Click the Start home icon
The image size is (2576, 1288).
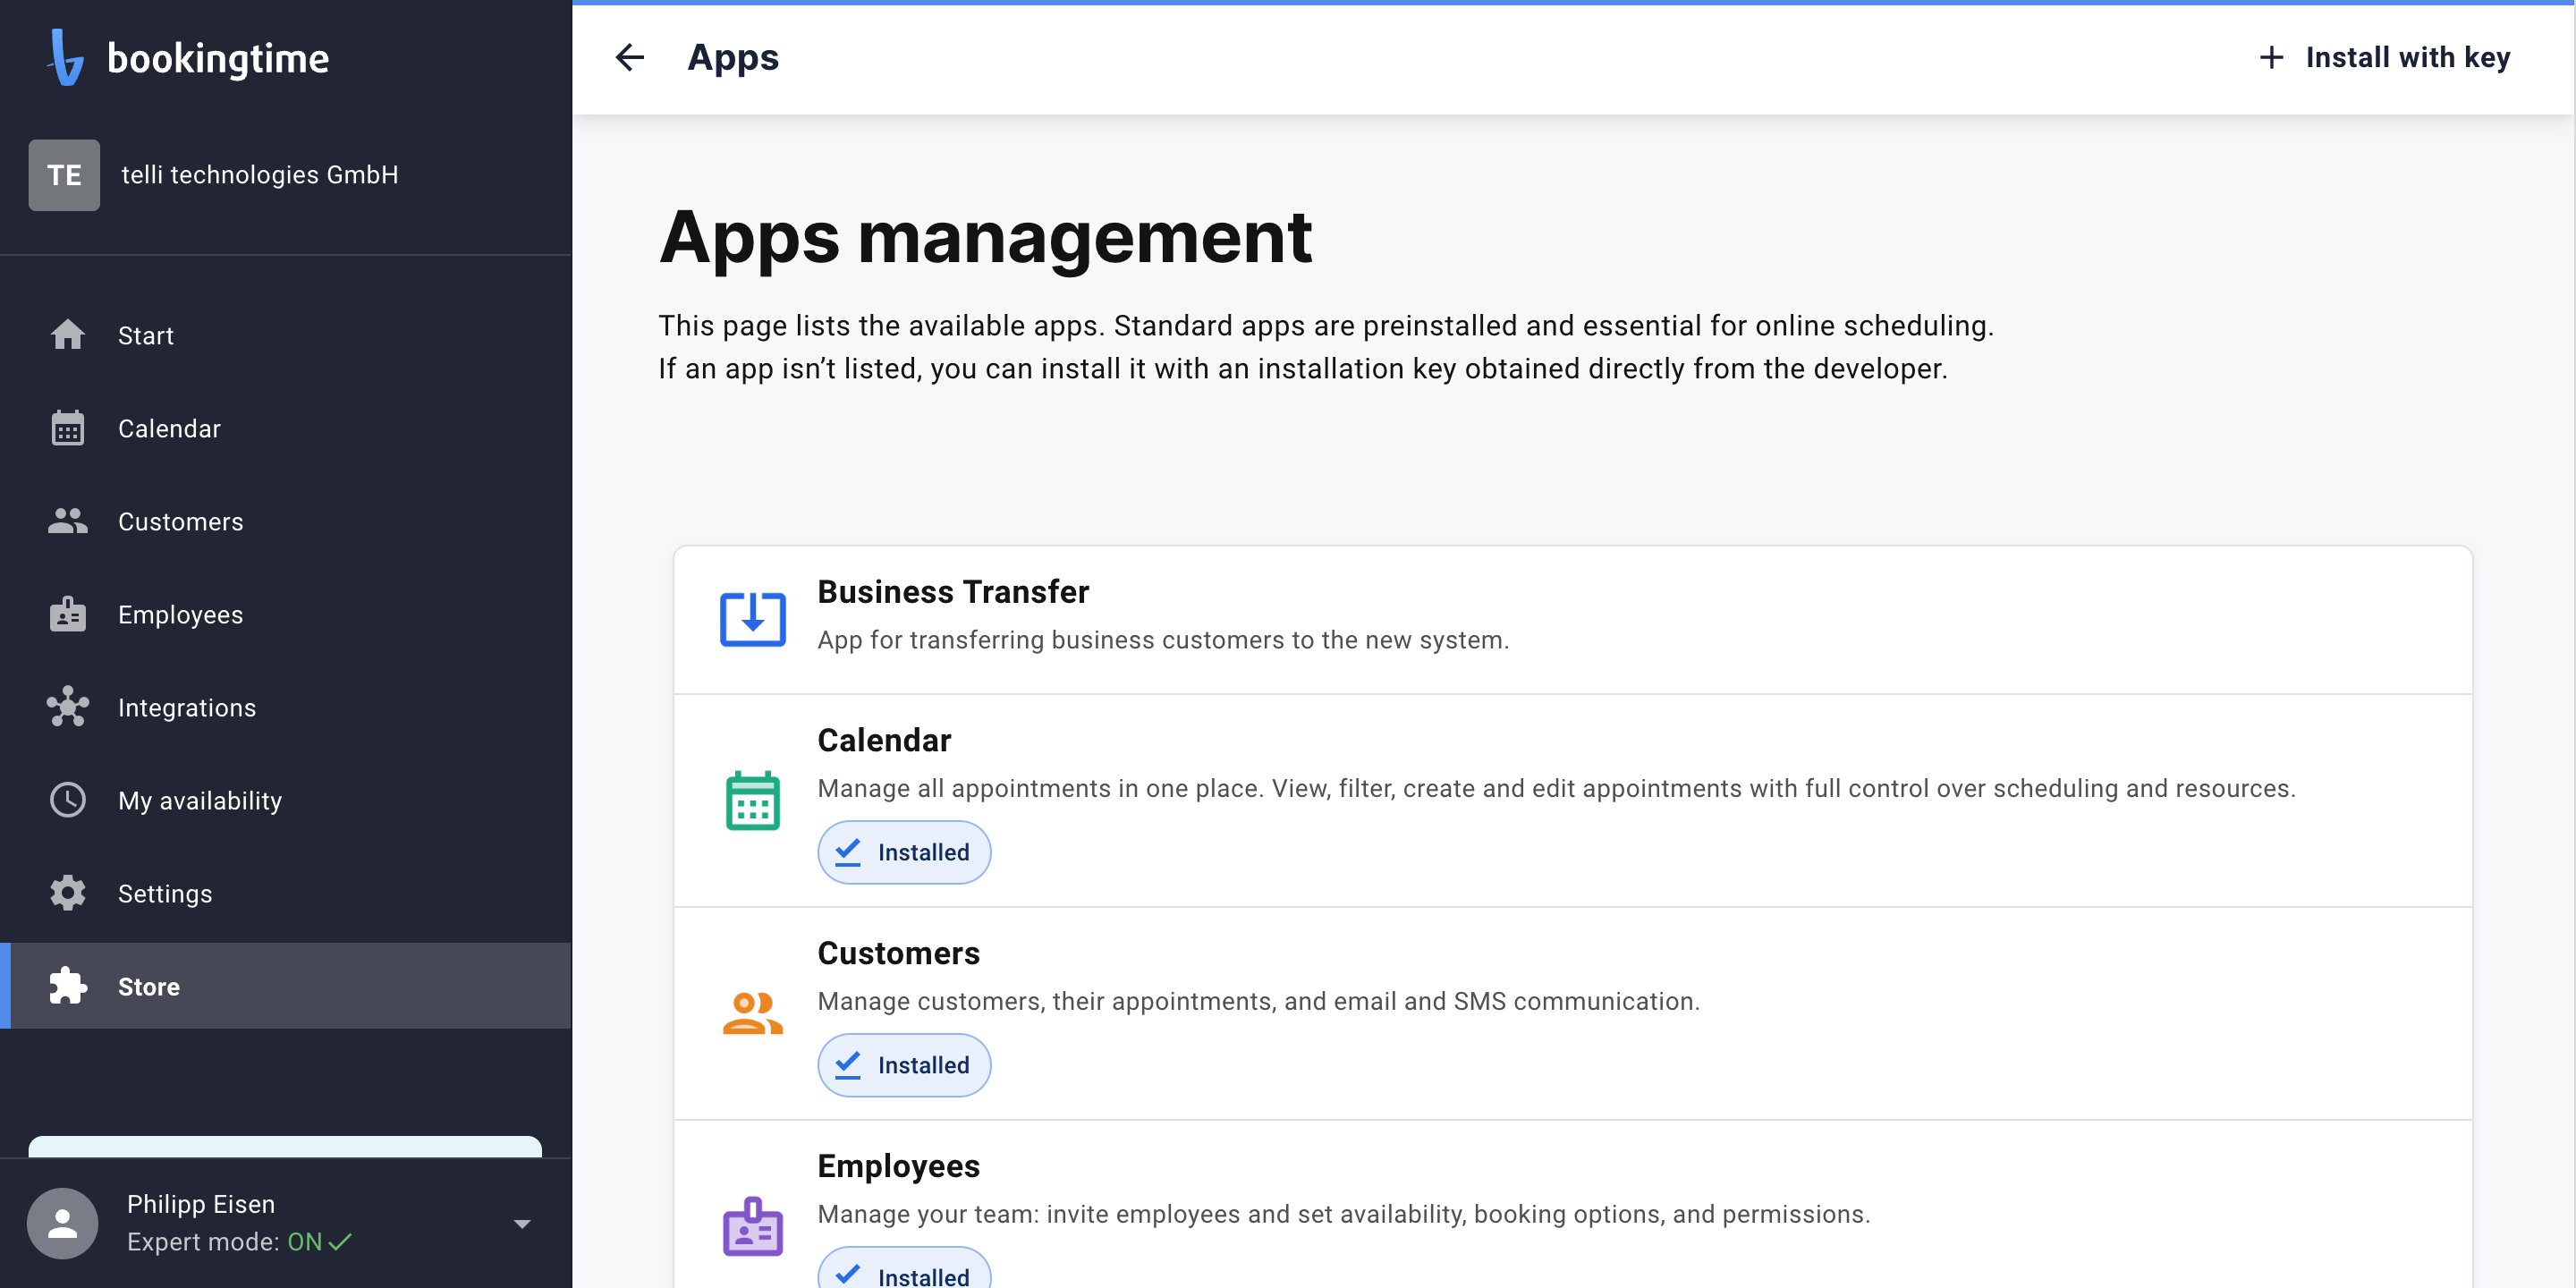68,334
